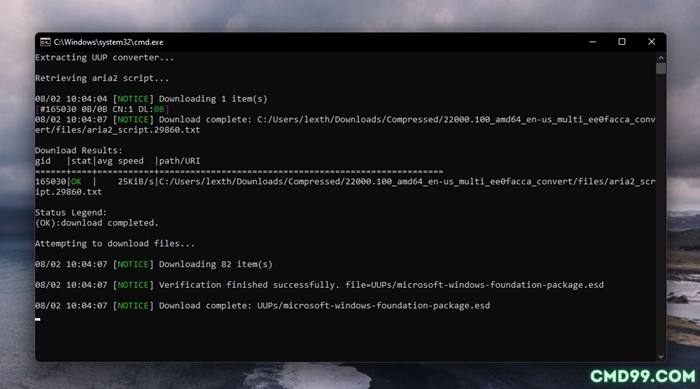Click the '#165030 0B/0B CN:1 DL:0B' progress line

(x=102, y=109)
